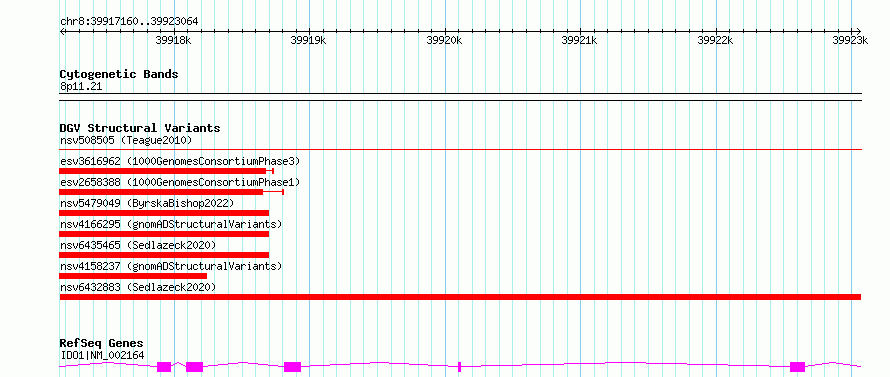Open variant nsv4158237 label

(171, 266)
